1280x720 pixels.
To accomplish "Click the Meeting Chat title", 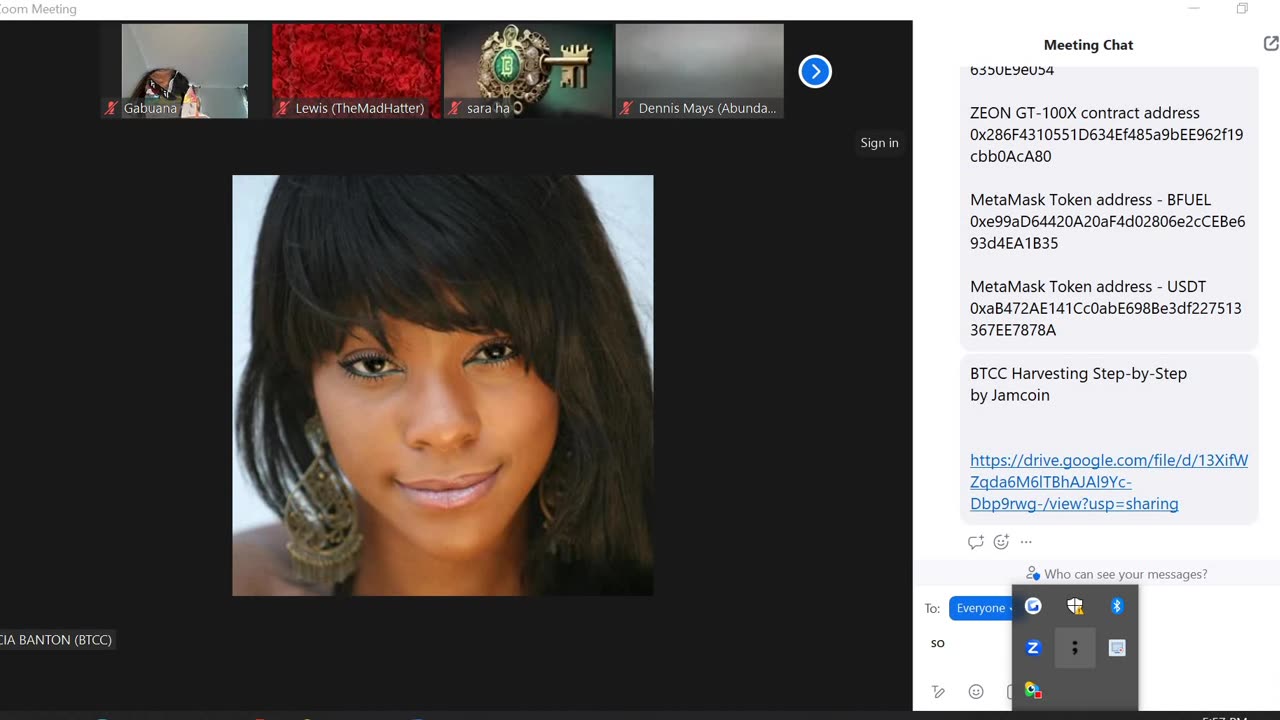I will [x=1088, y=45].
